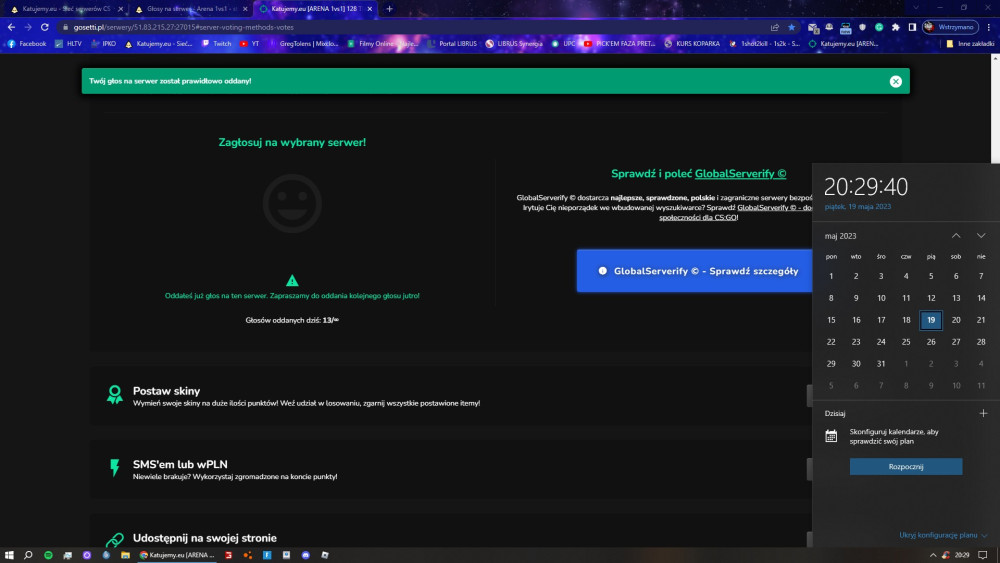This screenshot has width=1000, height=563.
Task: Show hidden system tray icons
Action: click(932, 555)
